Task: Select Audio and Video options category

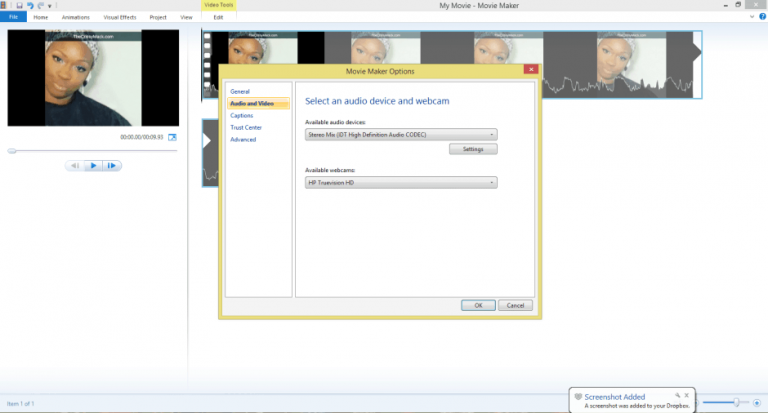Action: (259, 103)
